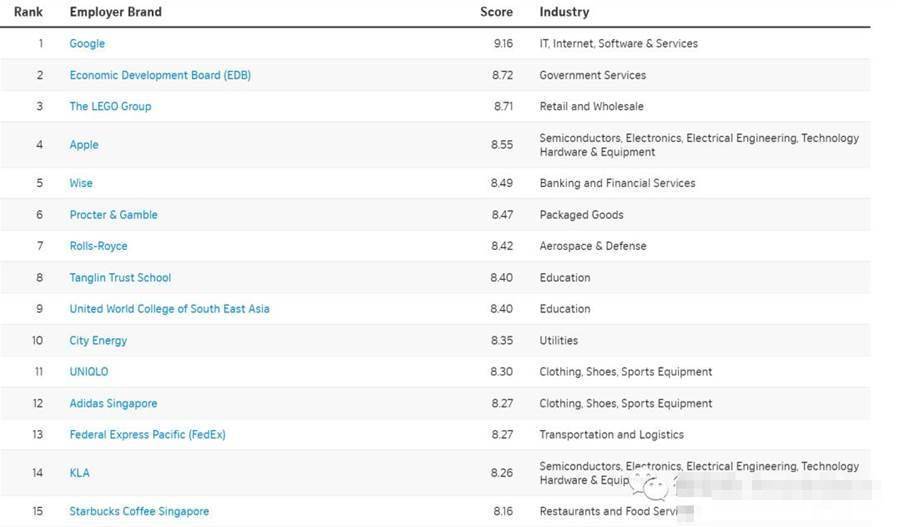Click the UNIQLO row industry text
The height and width of the screenshot is (527, 900).
coord(626,371)
